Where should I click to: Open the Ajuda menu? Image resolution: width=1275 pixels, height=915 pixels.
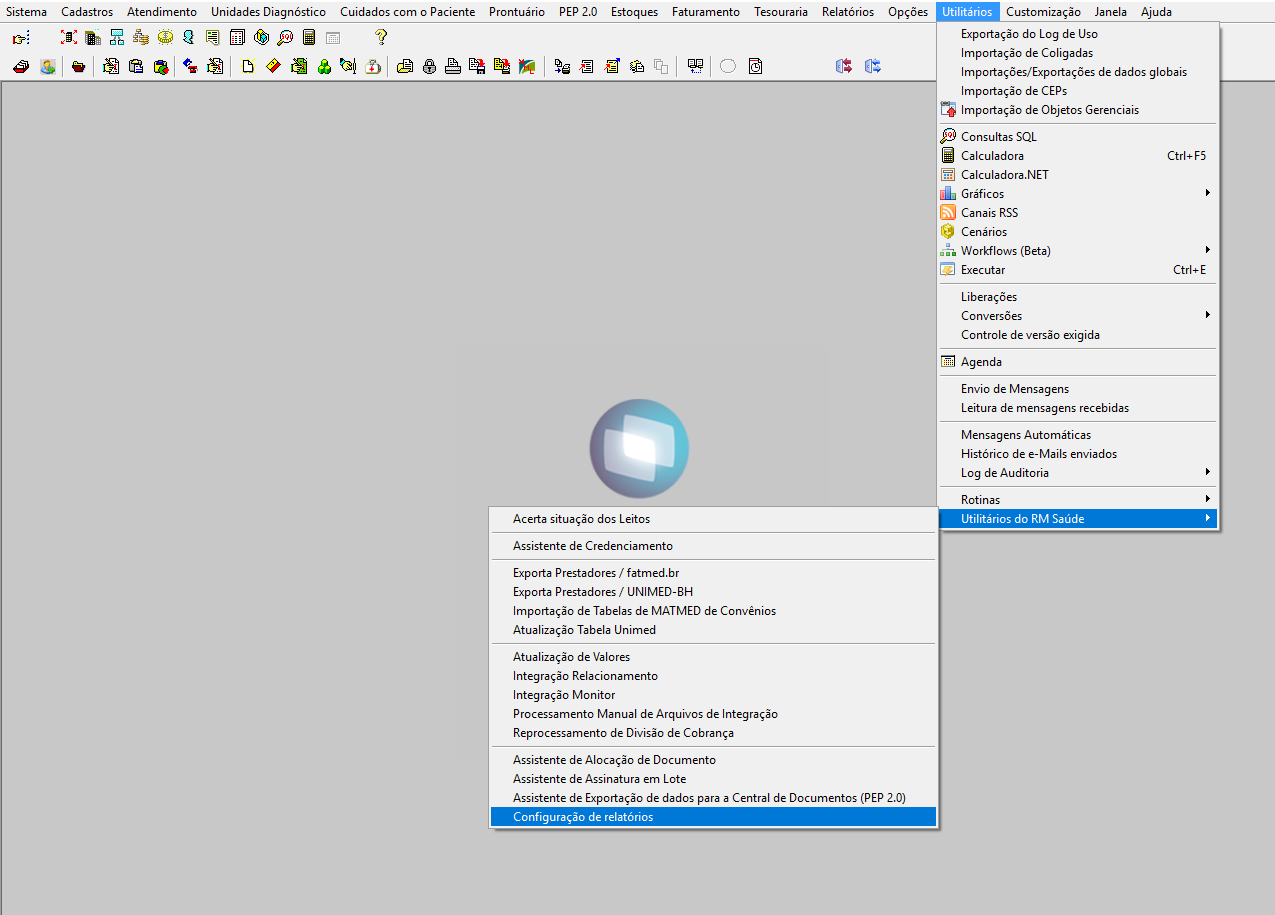[x=1156, y=12]
